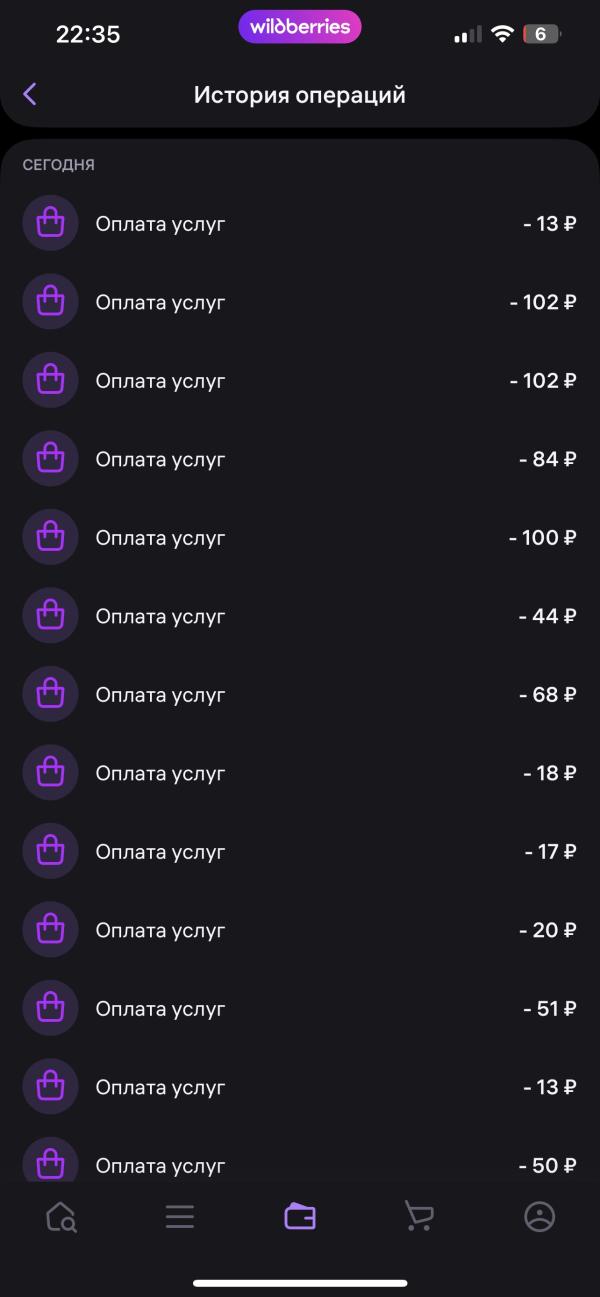Tap the battery indicator in the status bar
600x1297 pixels.
click(x=541, y=34)
